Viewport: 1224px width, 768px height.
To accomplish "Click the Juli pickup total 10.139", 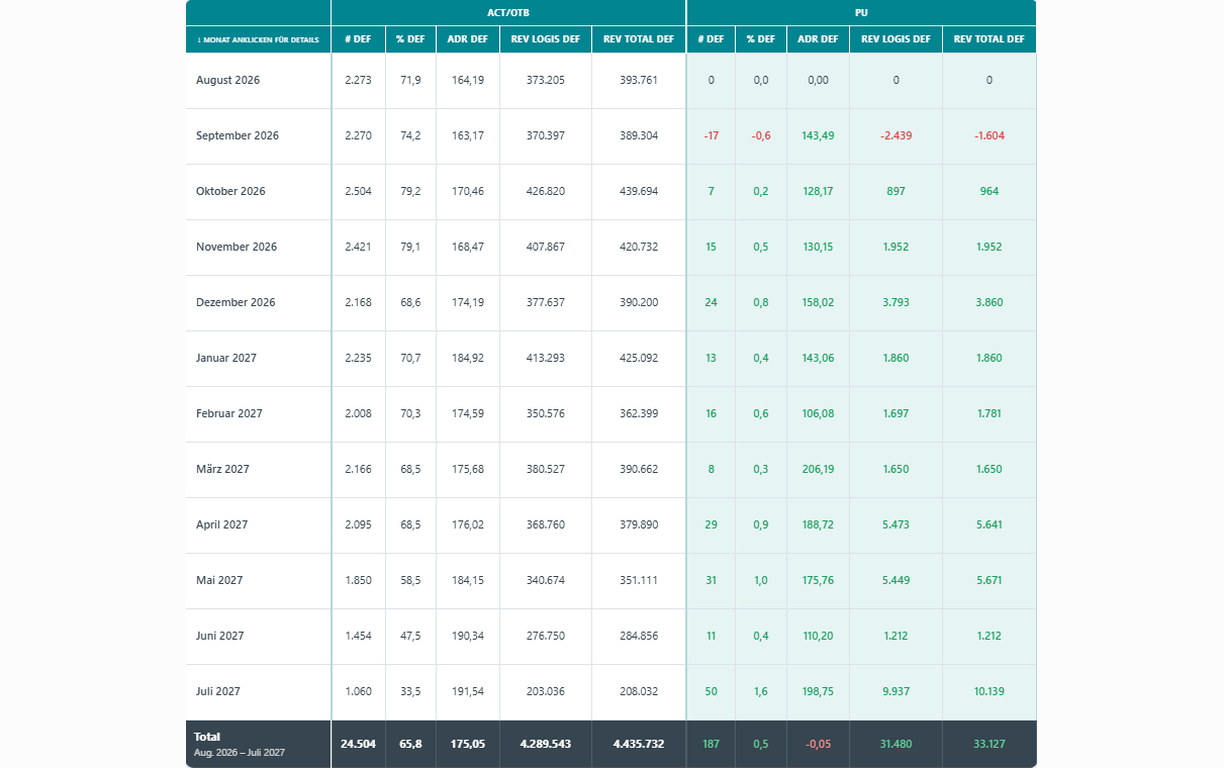I will pos(989,692).
